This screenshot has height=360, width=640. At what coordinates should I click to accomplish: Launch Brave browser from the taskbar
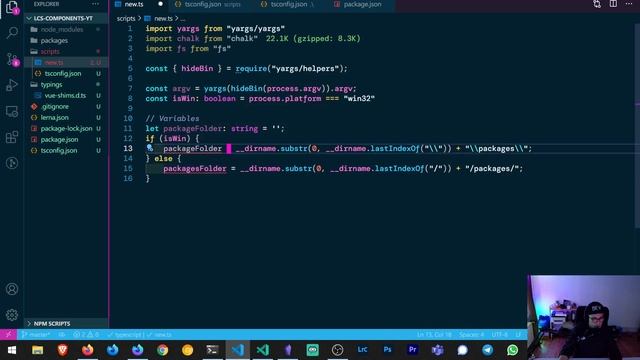click(62, 350)
